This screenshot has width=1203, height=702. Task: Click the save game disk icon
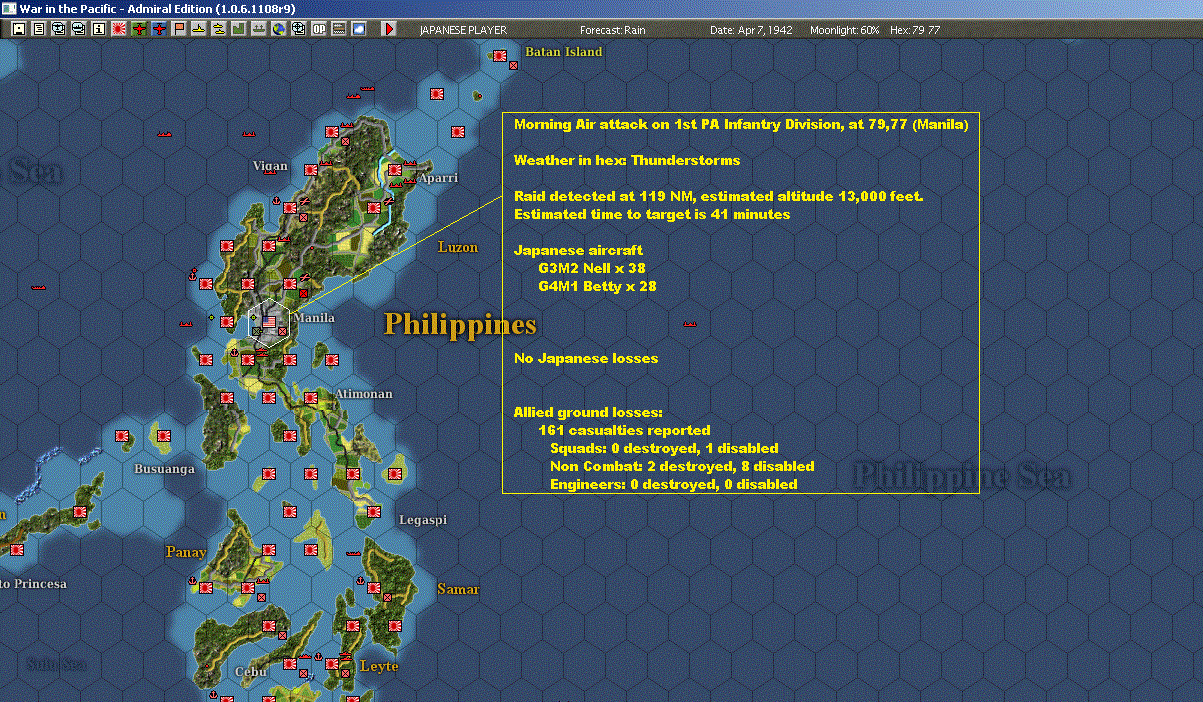pyautogui.click(x=18, y=29)
